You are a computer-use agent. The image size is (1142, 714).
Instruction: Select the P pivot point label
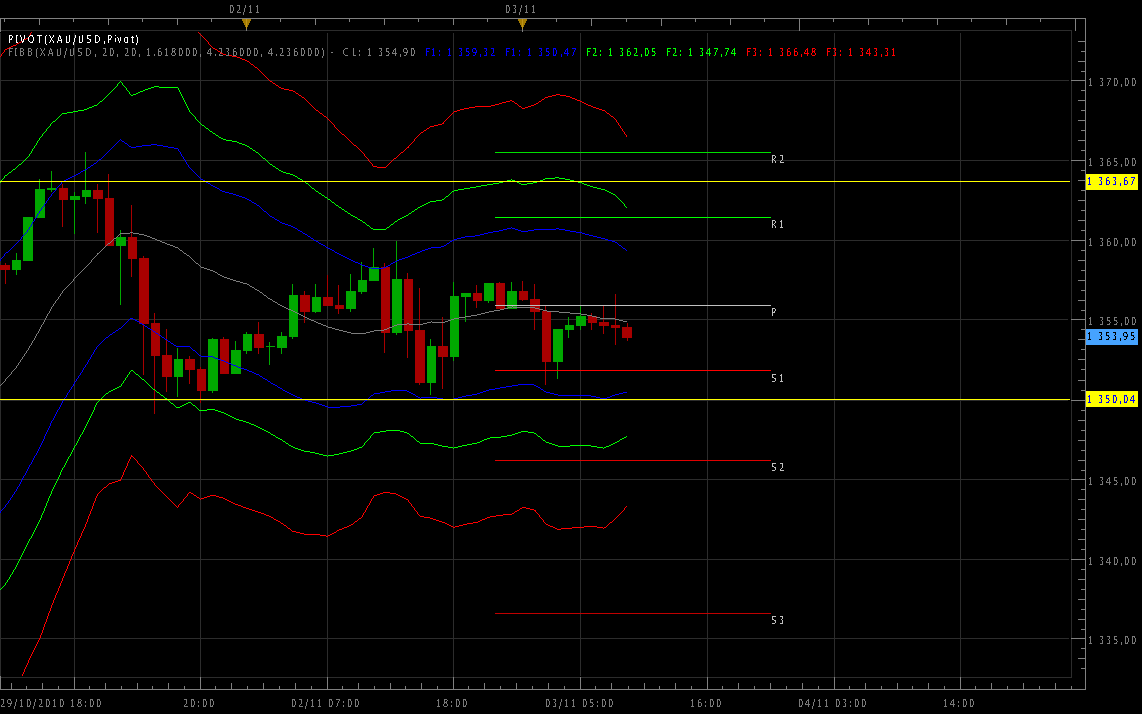774,312
